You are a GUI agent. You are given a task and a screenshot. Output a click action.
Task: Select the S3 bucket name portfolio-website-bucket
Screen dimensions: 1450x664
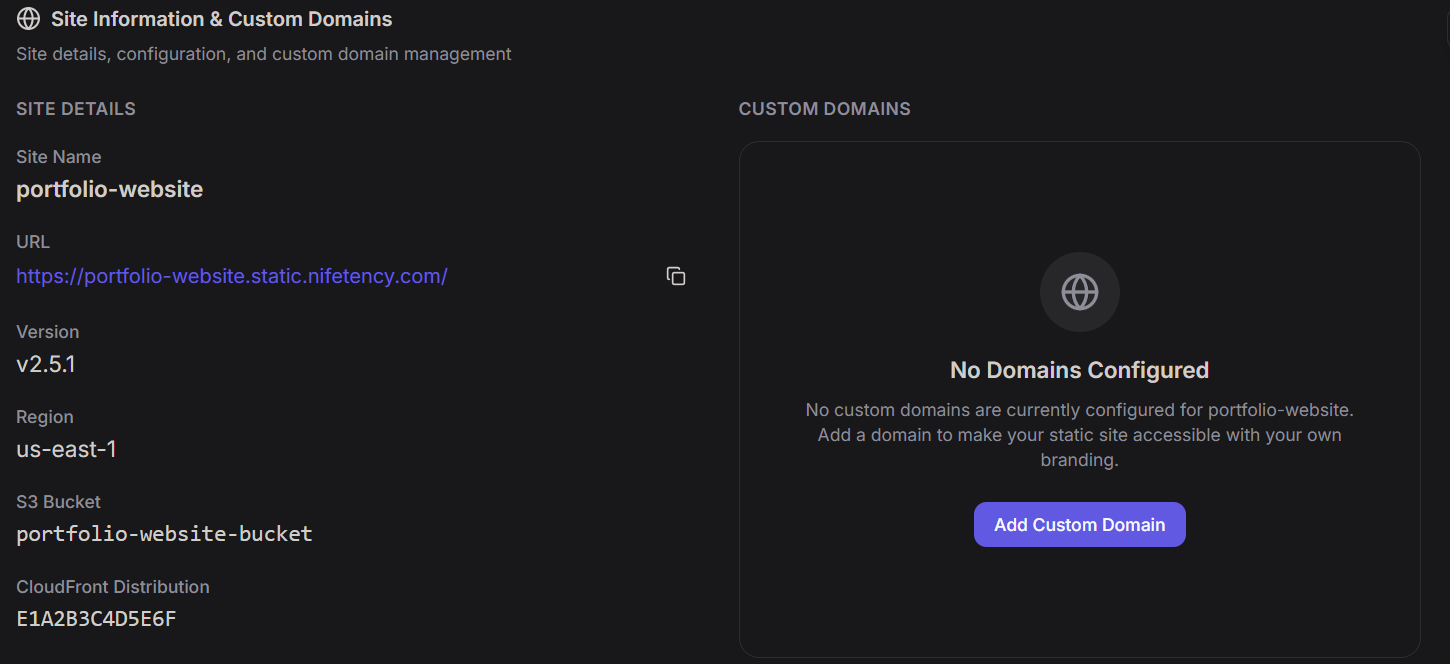(x=165, y=534)
